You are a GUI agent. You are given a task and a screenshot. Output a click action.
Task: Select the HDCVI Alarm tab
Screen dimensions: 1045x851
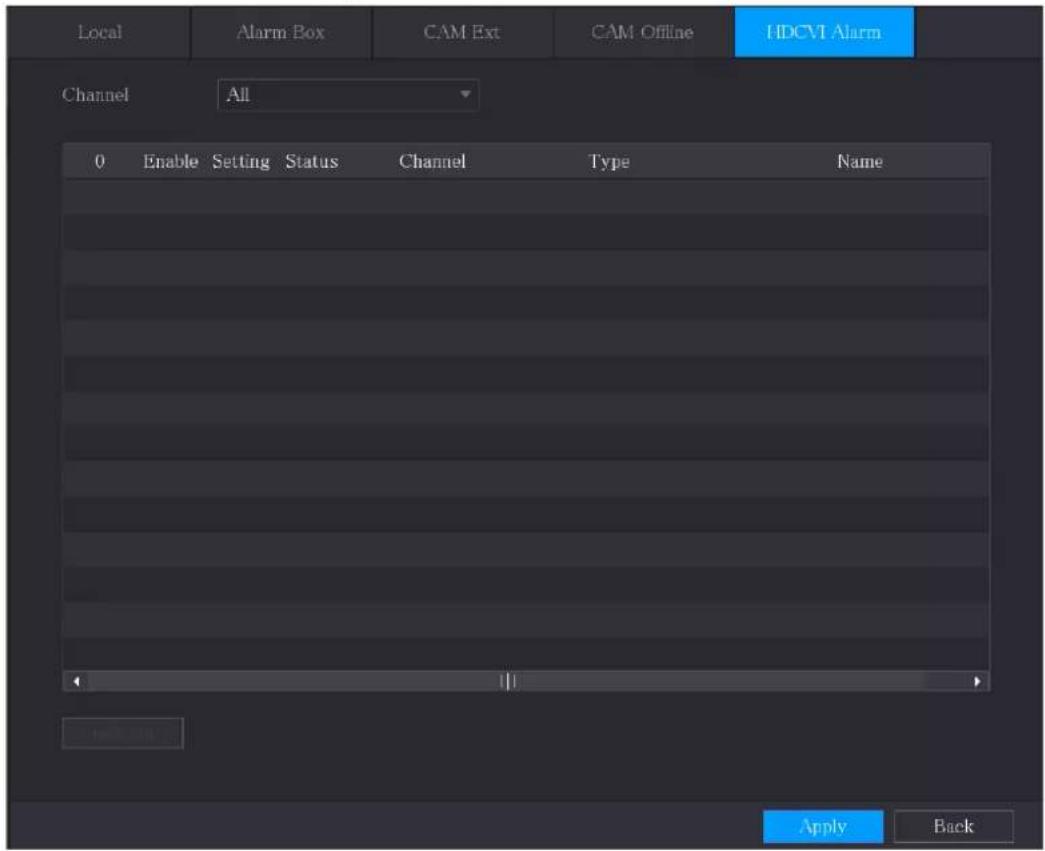pyautogui.click(x=824, y=32)
